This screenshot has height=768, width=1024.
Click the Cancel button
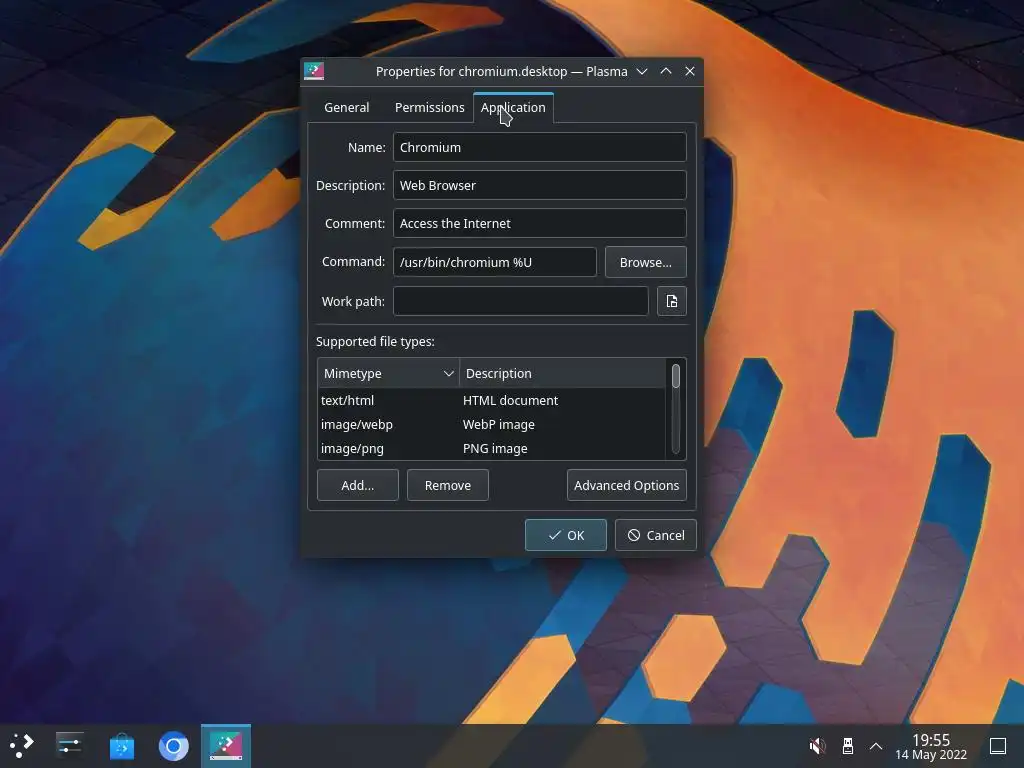(656, 535)
